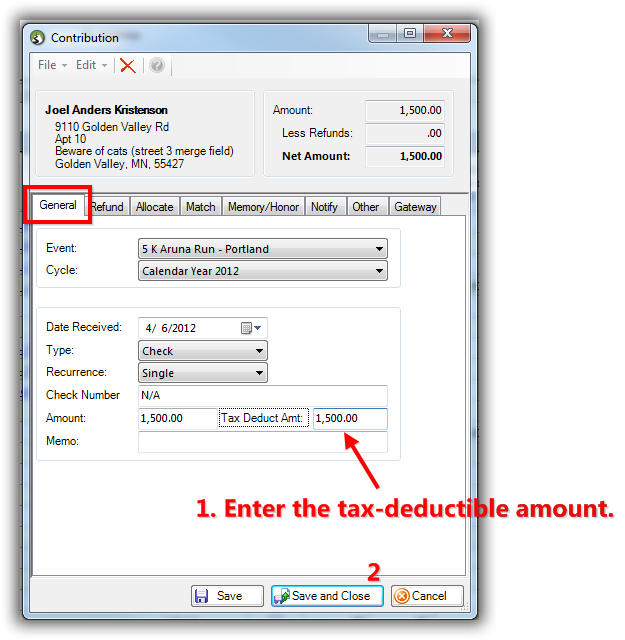Select the Gateway tab
The width and height of the screenshot is (625, 640).
[415, 207]
